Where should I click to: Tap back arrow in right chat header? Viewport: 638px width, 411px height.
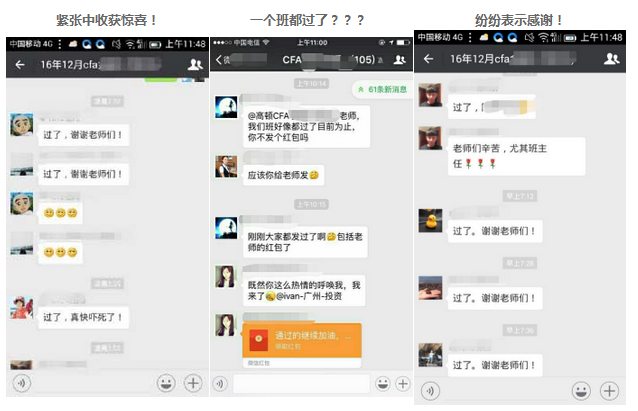click(428, 59)
